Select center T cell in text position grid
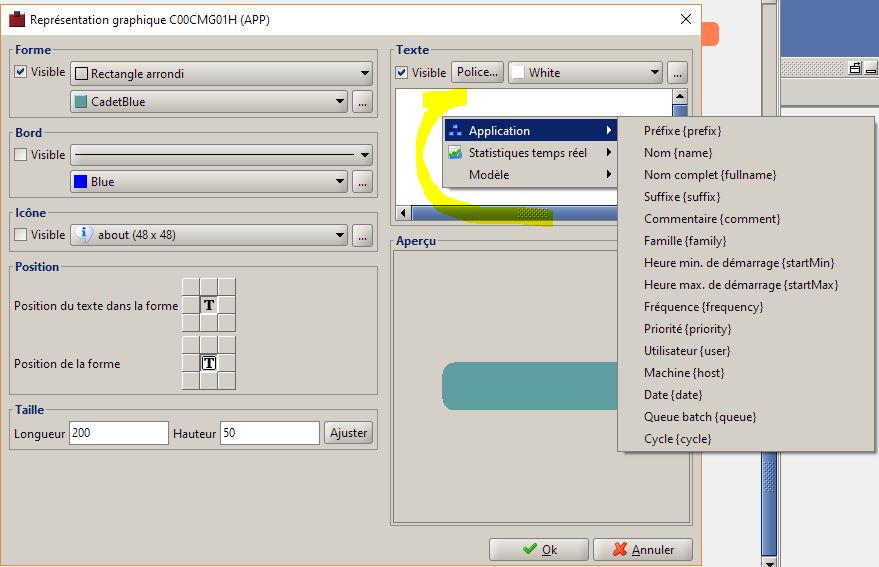879x567 pixels. click(x=209, y=305)
